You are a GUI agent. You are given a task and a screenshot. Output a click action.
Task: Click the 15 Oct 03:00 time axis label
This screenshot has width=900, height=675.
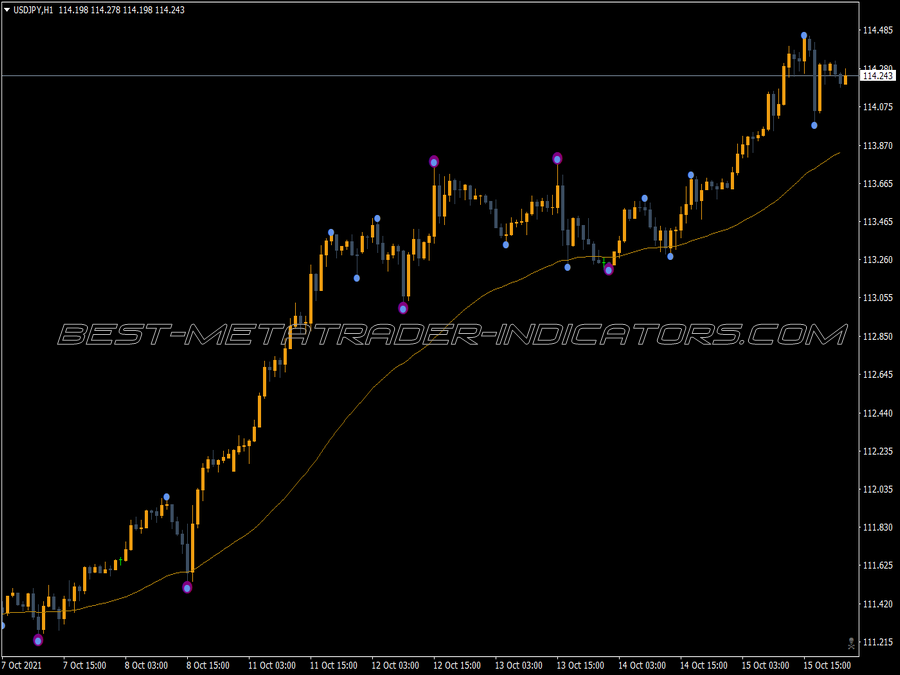tap(766, 666)
